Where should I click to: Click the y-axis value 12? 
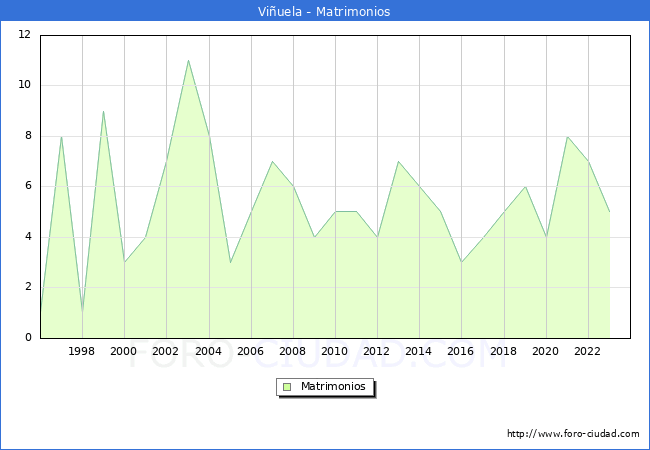[x=25, y=34]
